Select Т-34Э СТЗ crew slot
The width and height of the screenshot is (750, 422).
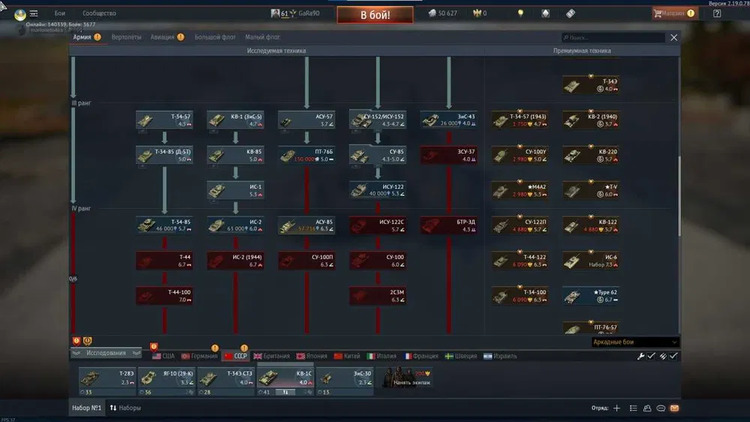coord(226,381)
